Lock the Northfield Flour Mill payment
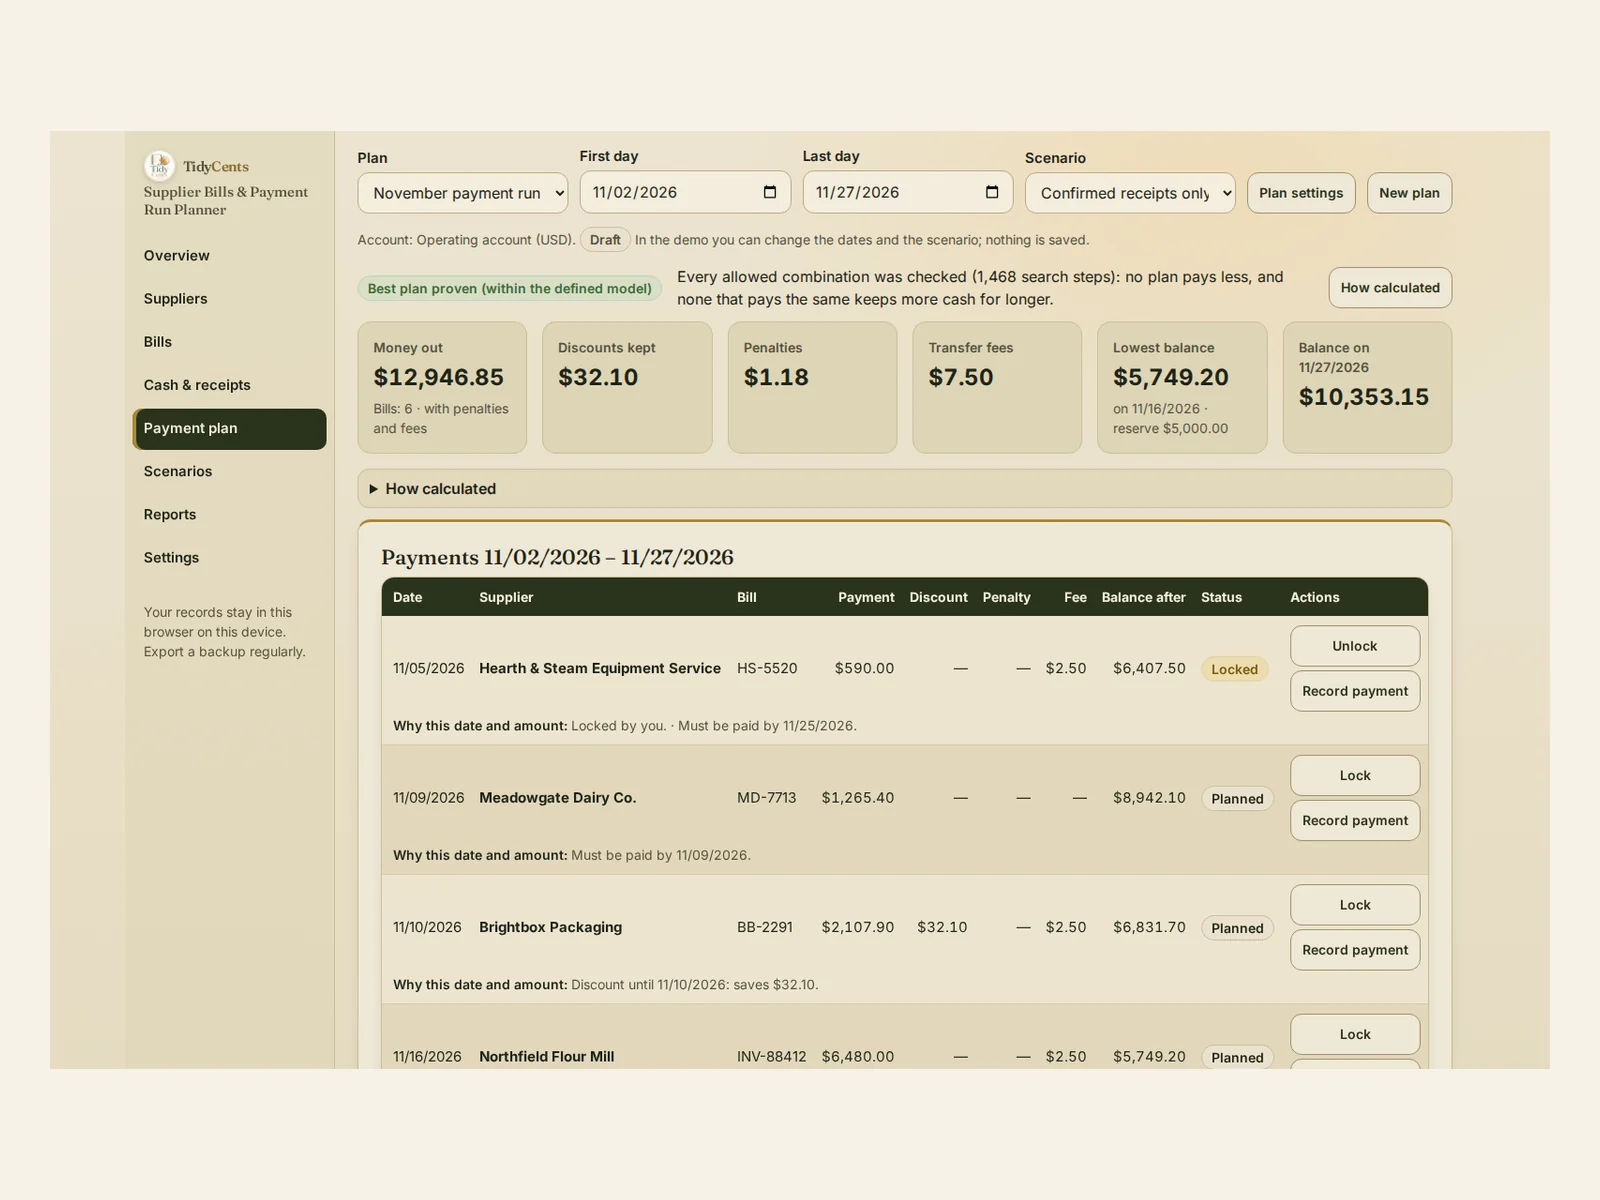The width and height of the screenshot is (1600, 1200). click(x=1355, y=1035)
